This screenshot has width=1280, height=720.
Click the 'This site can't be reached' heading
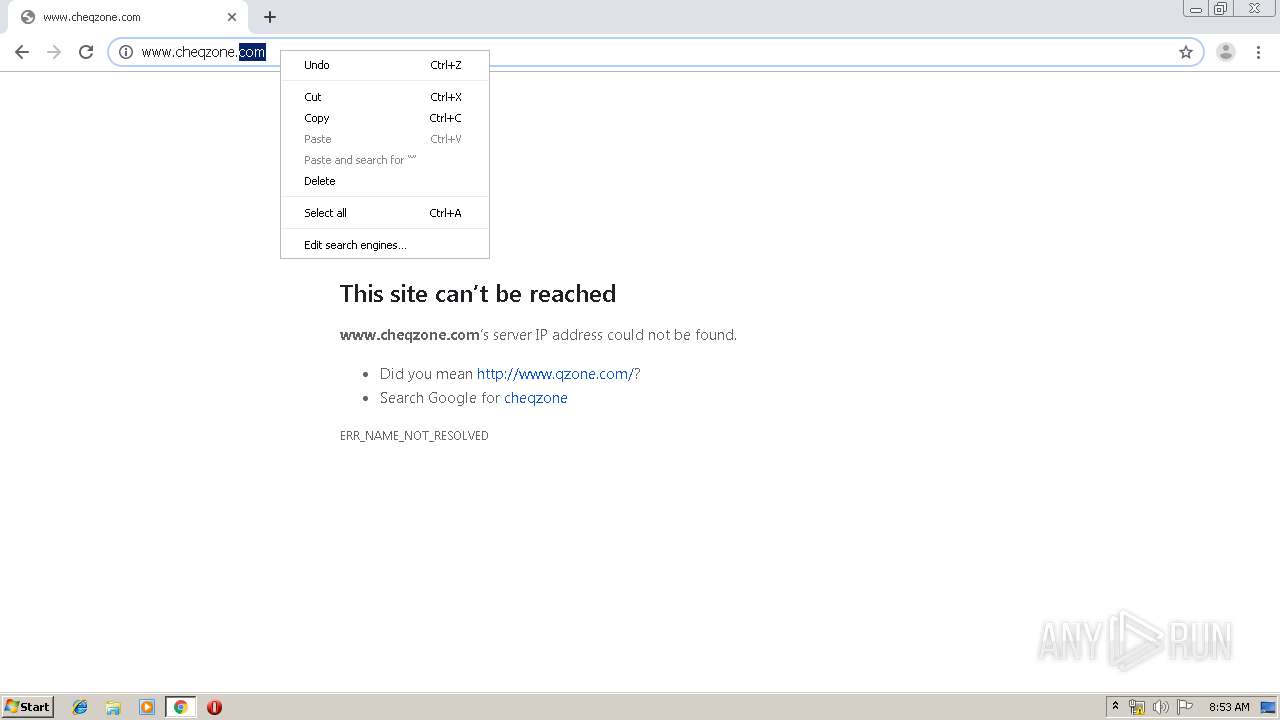[478, 293]
